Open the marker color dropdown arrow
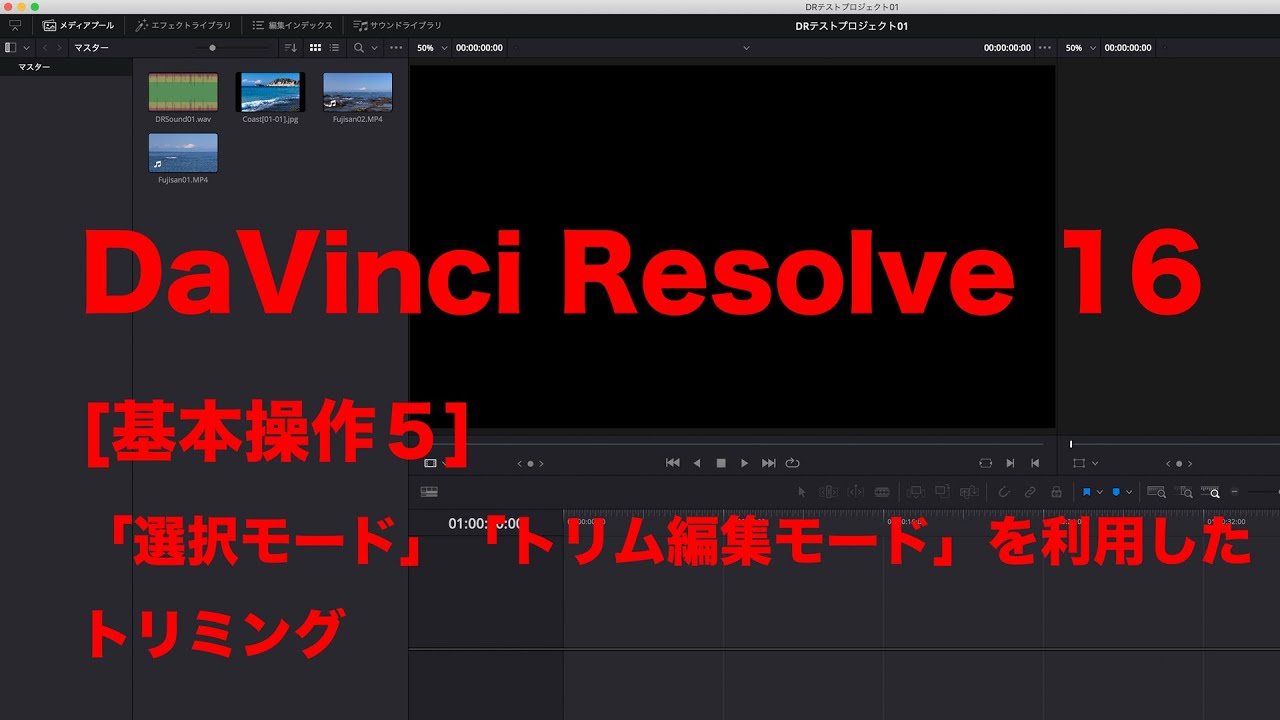This screenshot has height=720, width=1280. (x=1129, y=492)
